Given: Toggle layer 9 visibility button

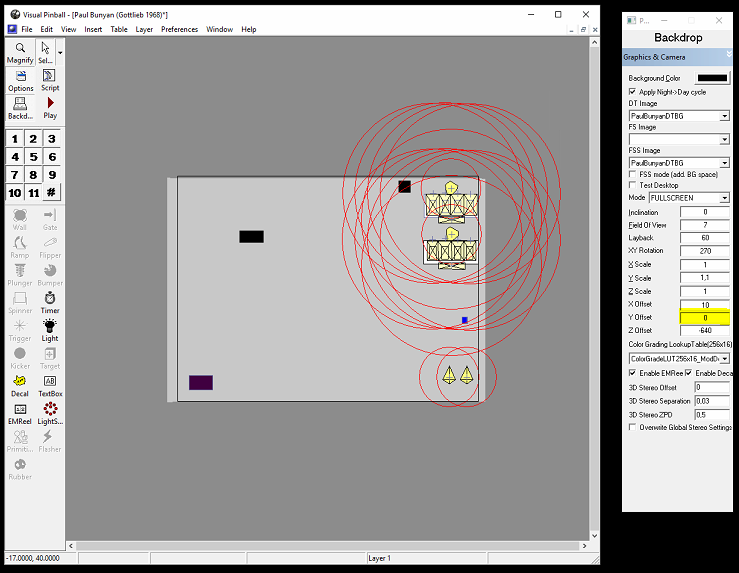Looking at the screenshot, I should [x=52, y=175].
